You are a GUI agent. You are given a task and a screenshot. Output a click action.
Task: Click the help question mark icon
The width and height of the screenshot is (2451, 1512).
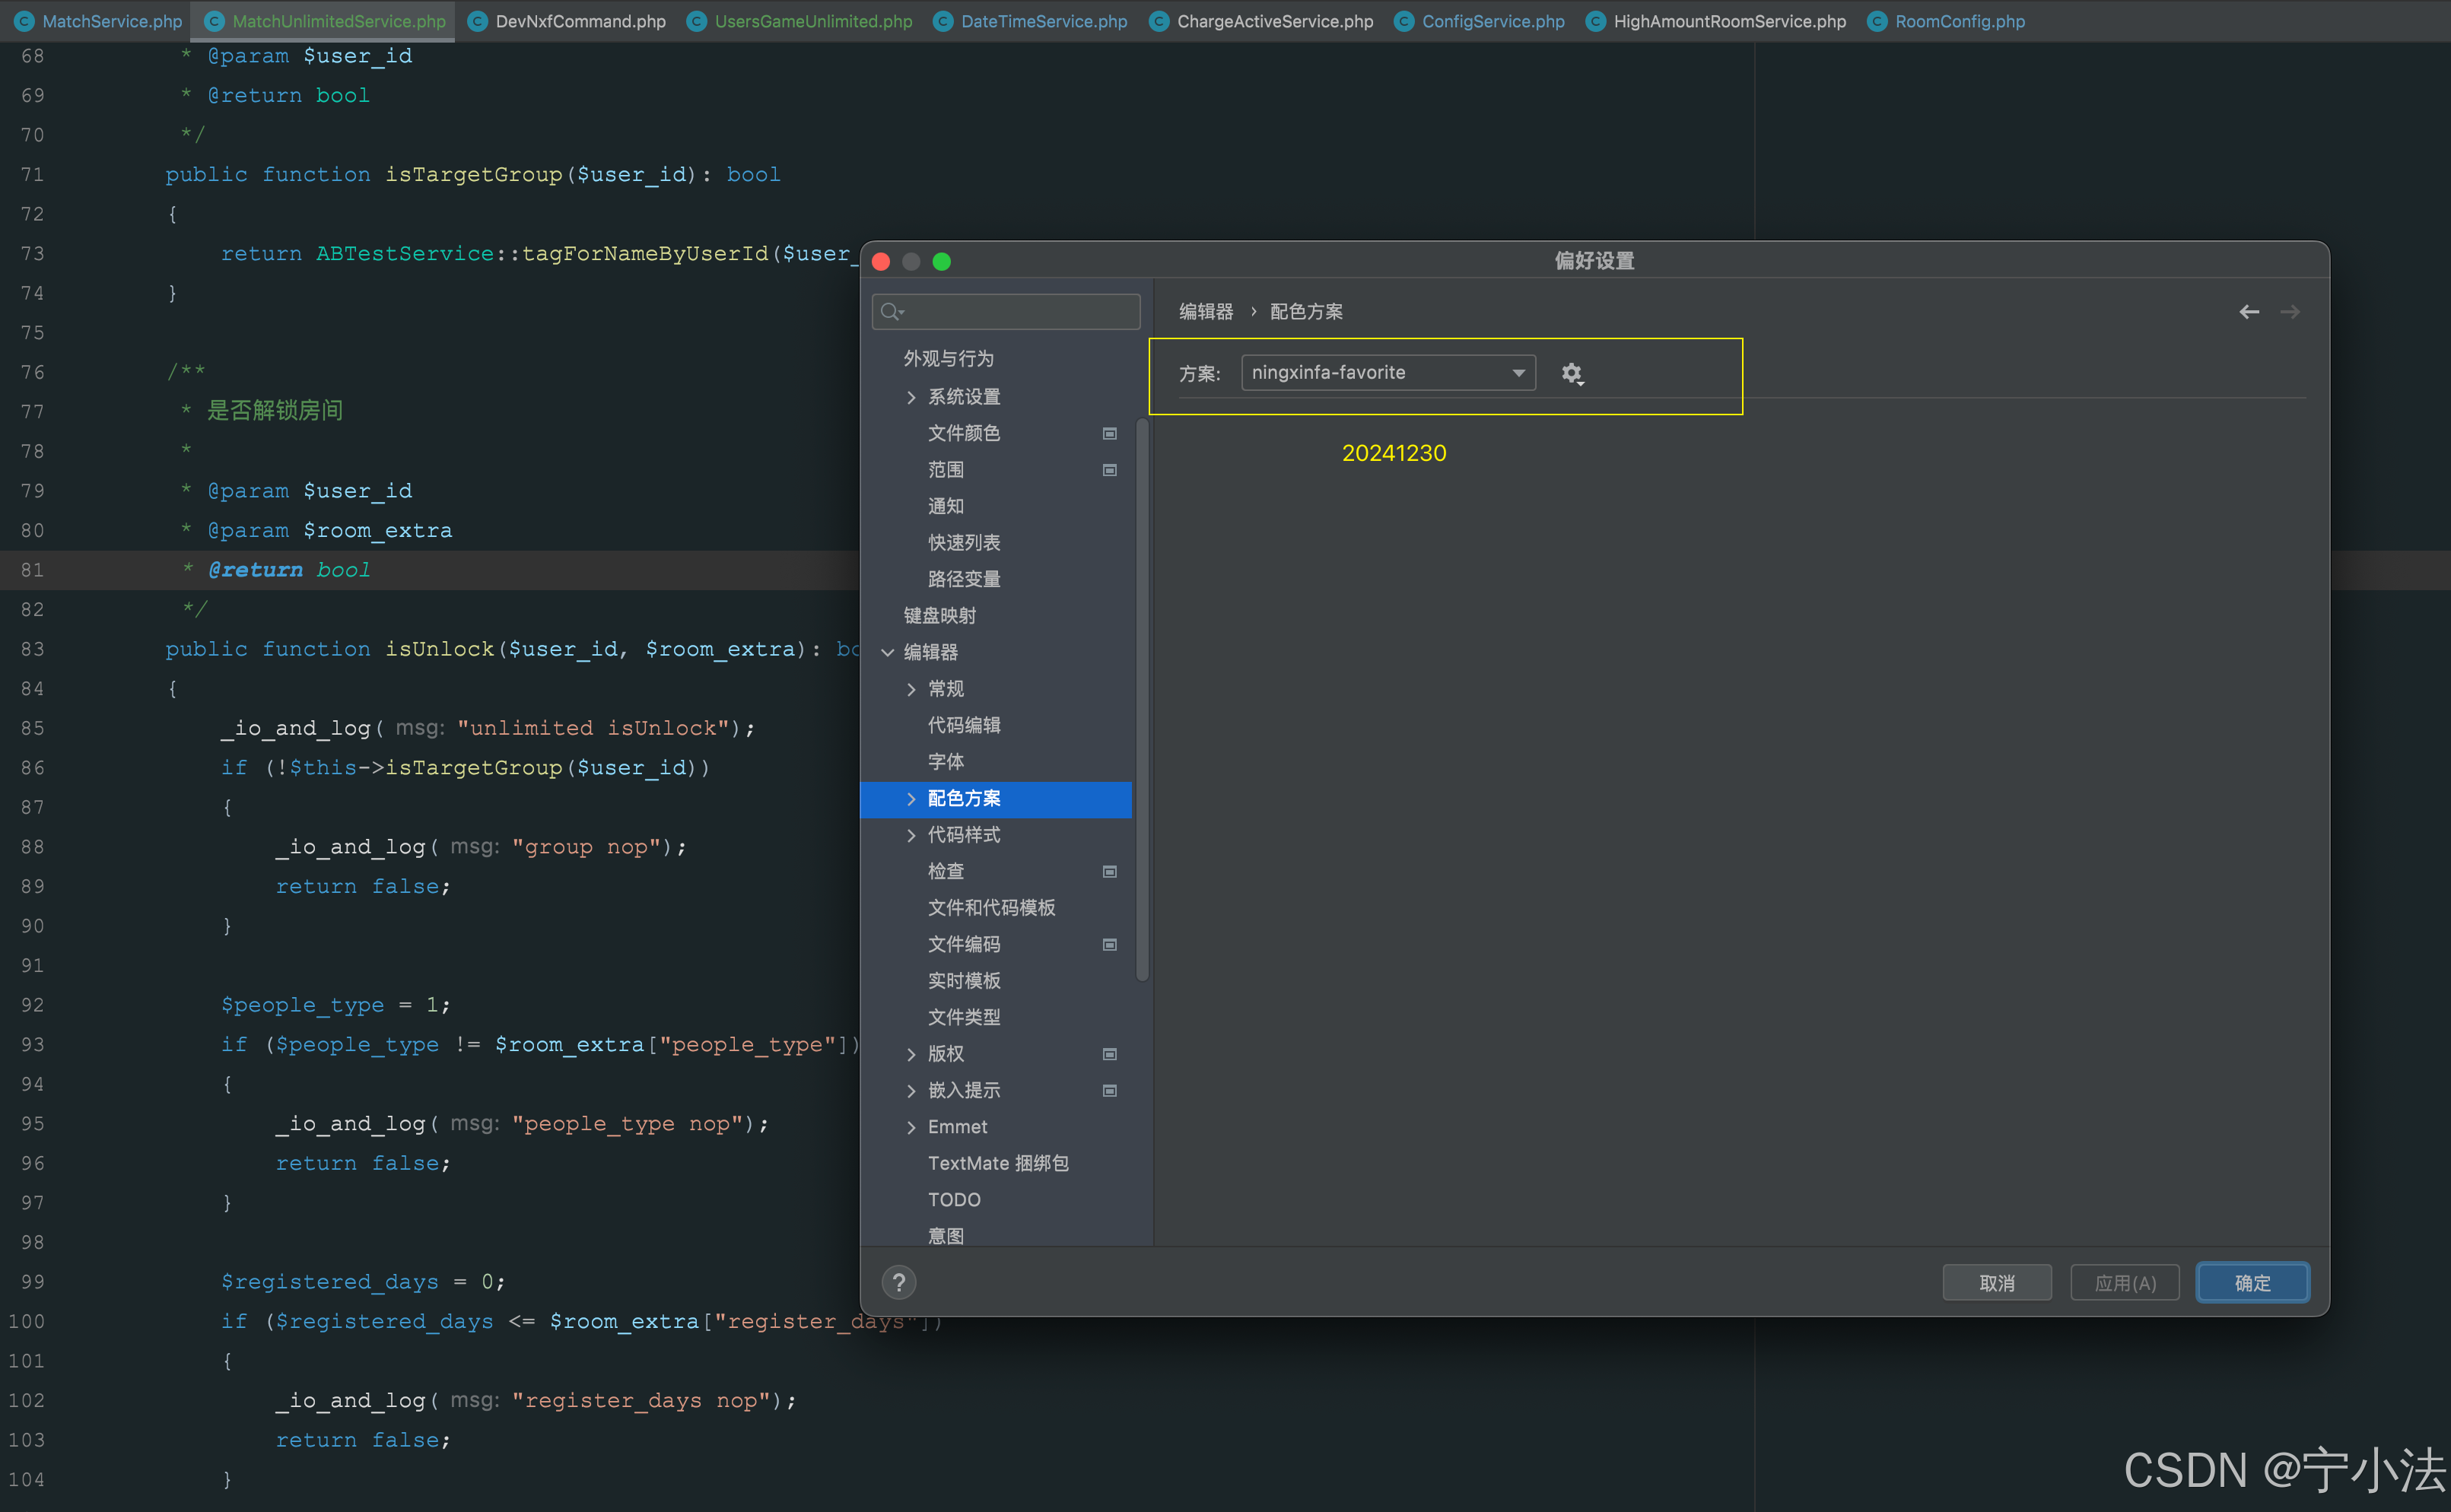898,1282
